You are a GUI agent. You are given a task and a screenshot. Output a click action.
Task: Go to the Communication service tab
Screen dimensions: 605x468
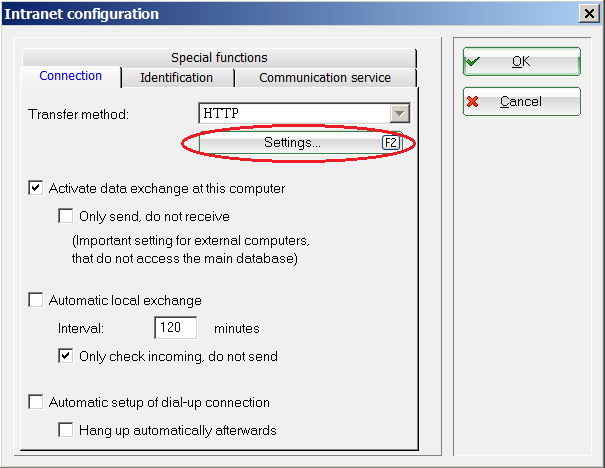(x=325, y=77)
